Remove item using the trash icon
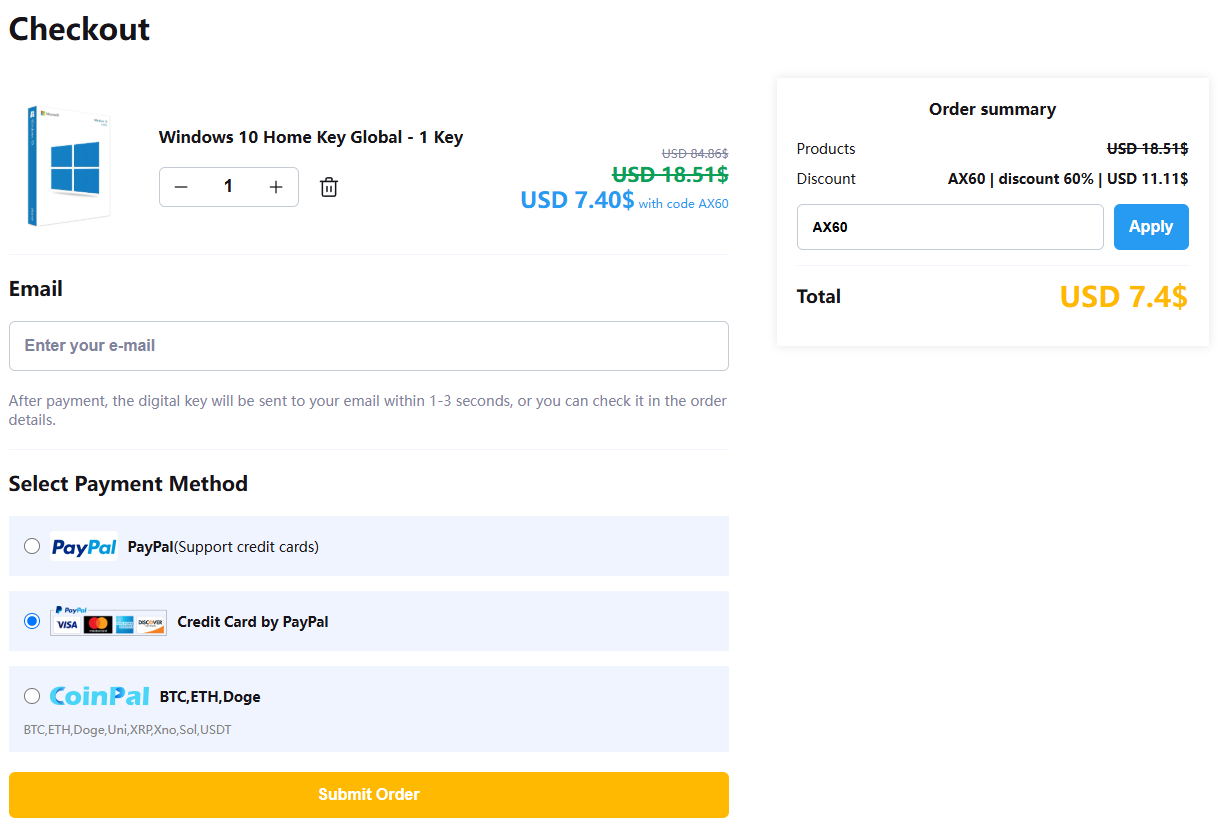Image resolution: width=1218 pixels, height=829 pixels. pos(329,187)
